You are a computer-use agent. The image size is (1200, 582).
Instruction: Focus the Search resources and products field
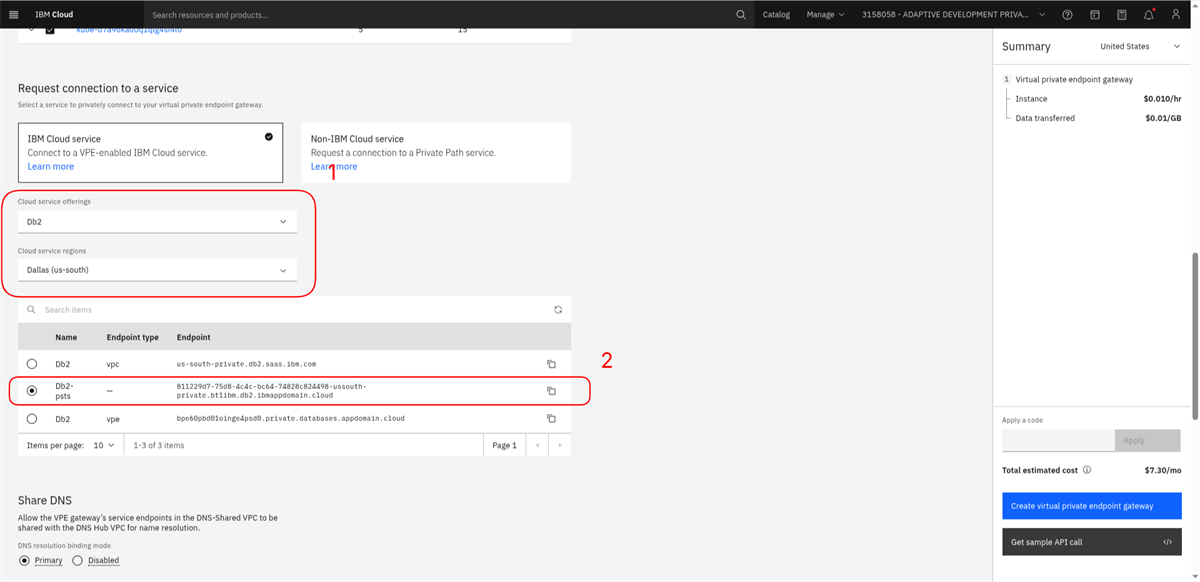coord(437,15)
